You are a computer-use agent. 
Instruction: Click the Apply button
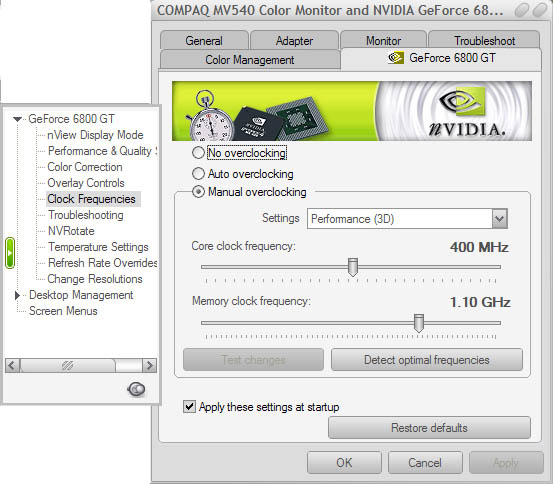tap(506, 462)
